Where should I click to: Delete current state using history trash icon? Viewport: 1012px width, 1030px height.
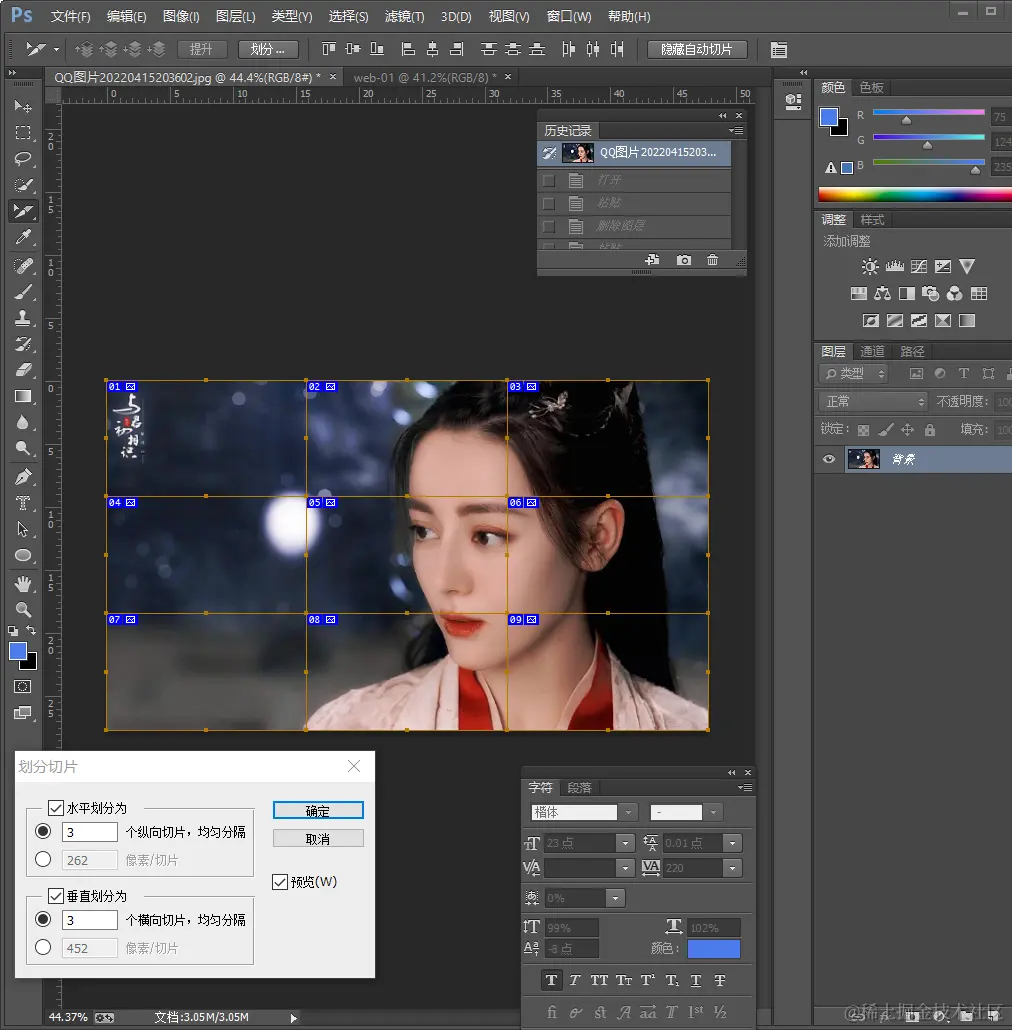(712, 260)
